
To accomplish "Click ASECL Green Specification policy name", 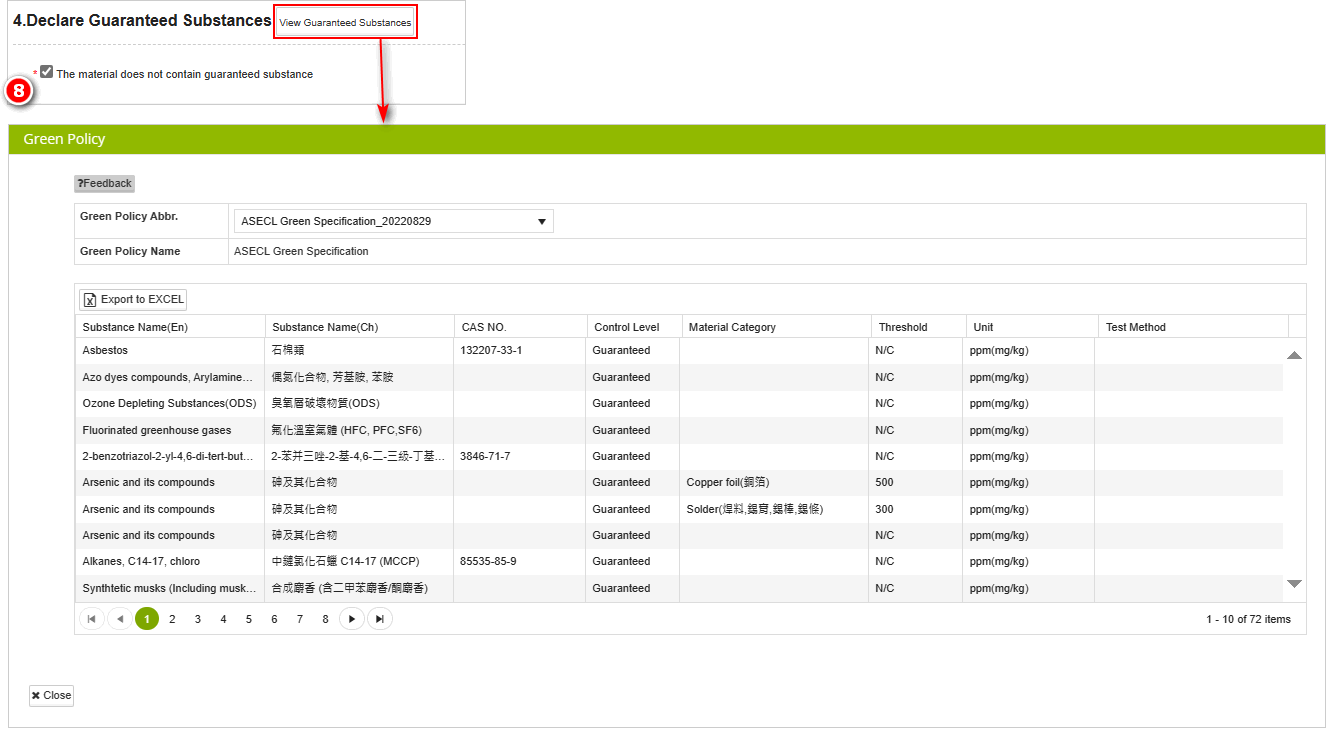I will (301, 252).
